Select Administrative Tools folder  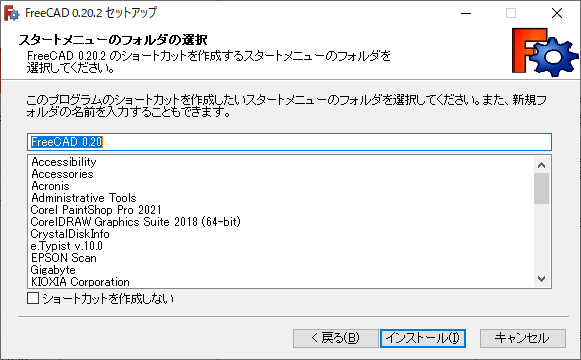84,198
